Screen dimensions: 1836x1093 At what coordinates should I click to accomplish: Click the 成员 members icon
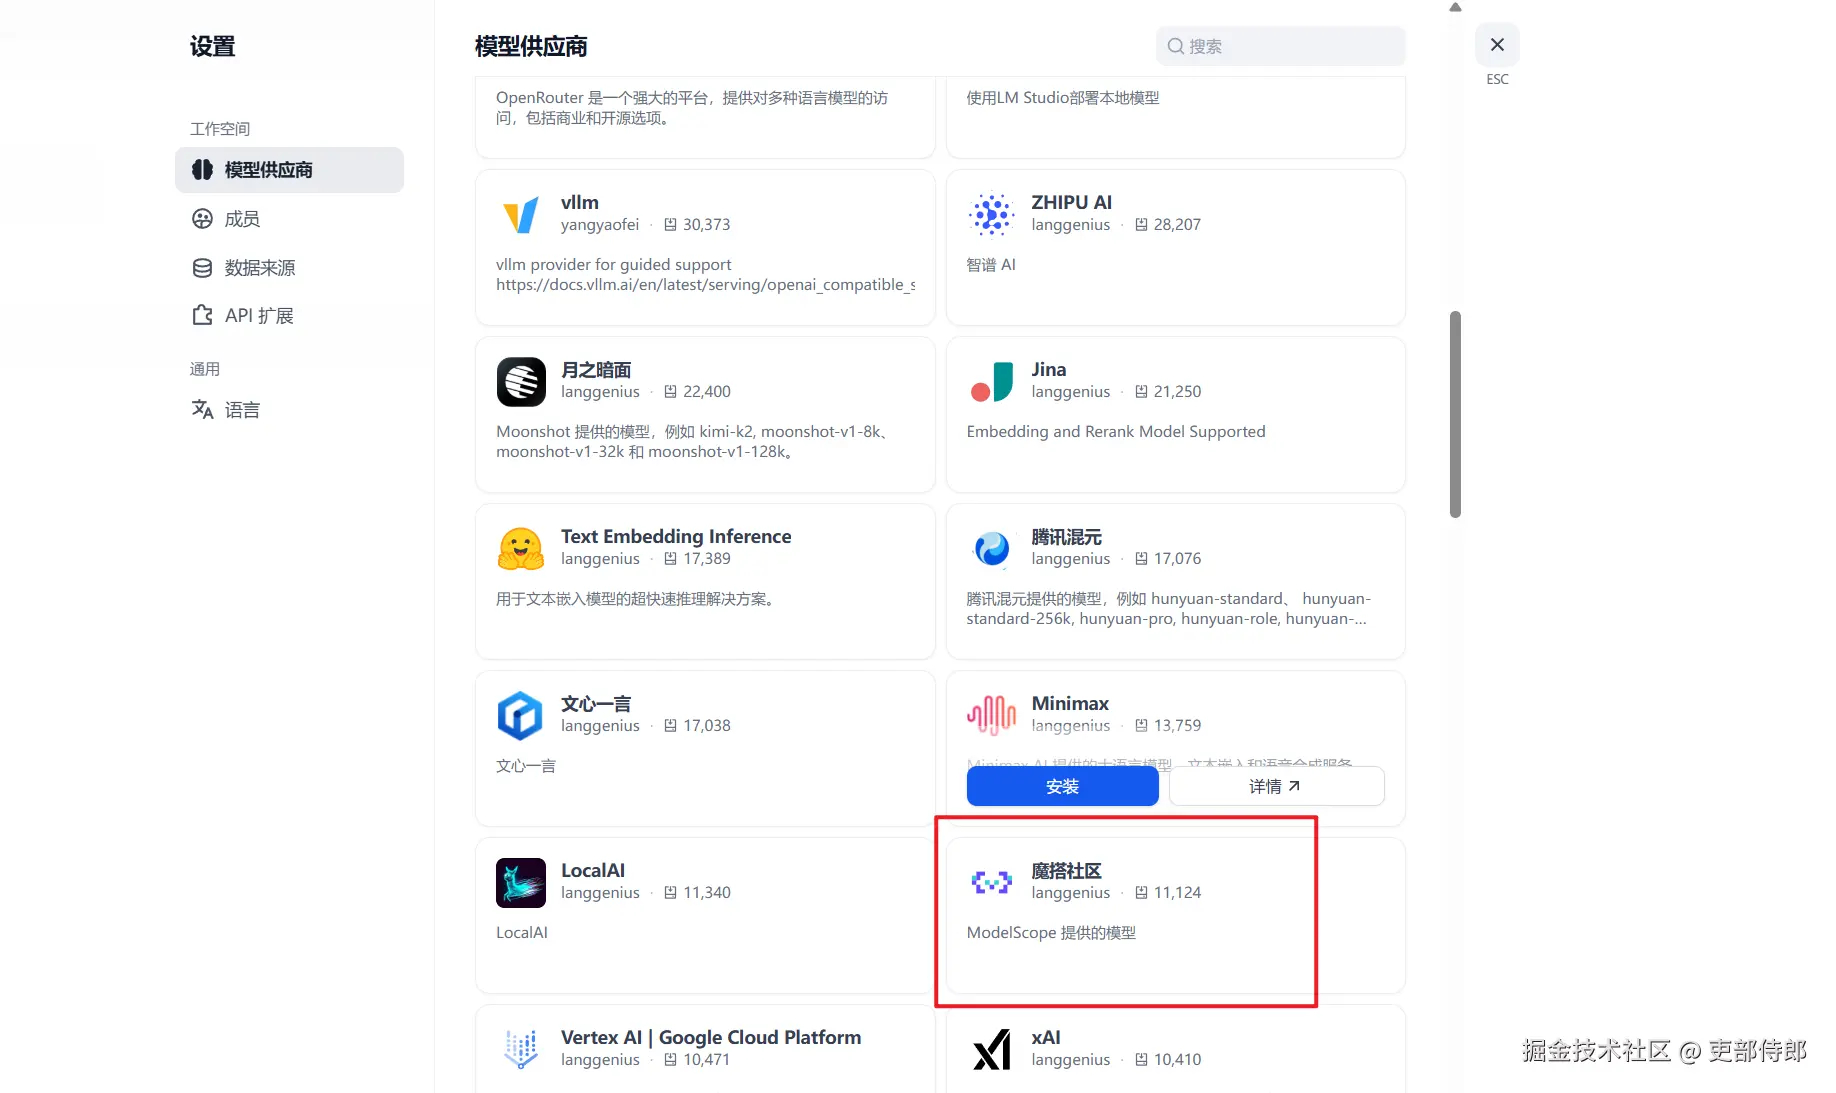pos(202,219)
